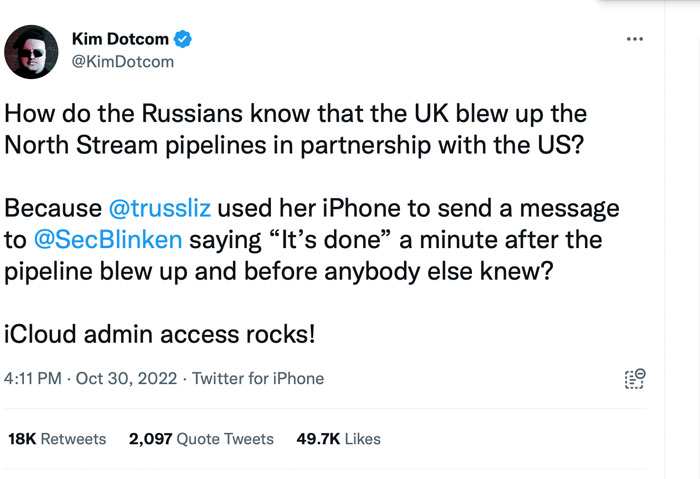Viewport: 700px width, 479px height.
Task: Click the blue verified badge
Action: [x=183, y=39]
